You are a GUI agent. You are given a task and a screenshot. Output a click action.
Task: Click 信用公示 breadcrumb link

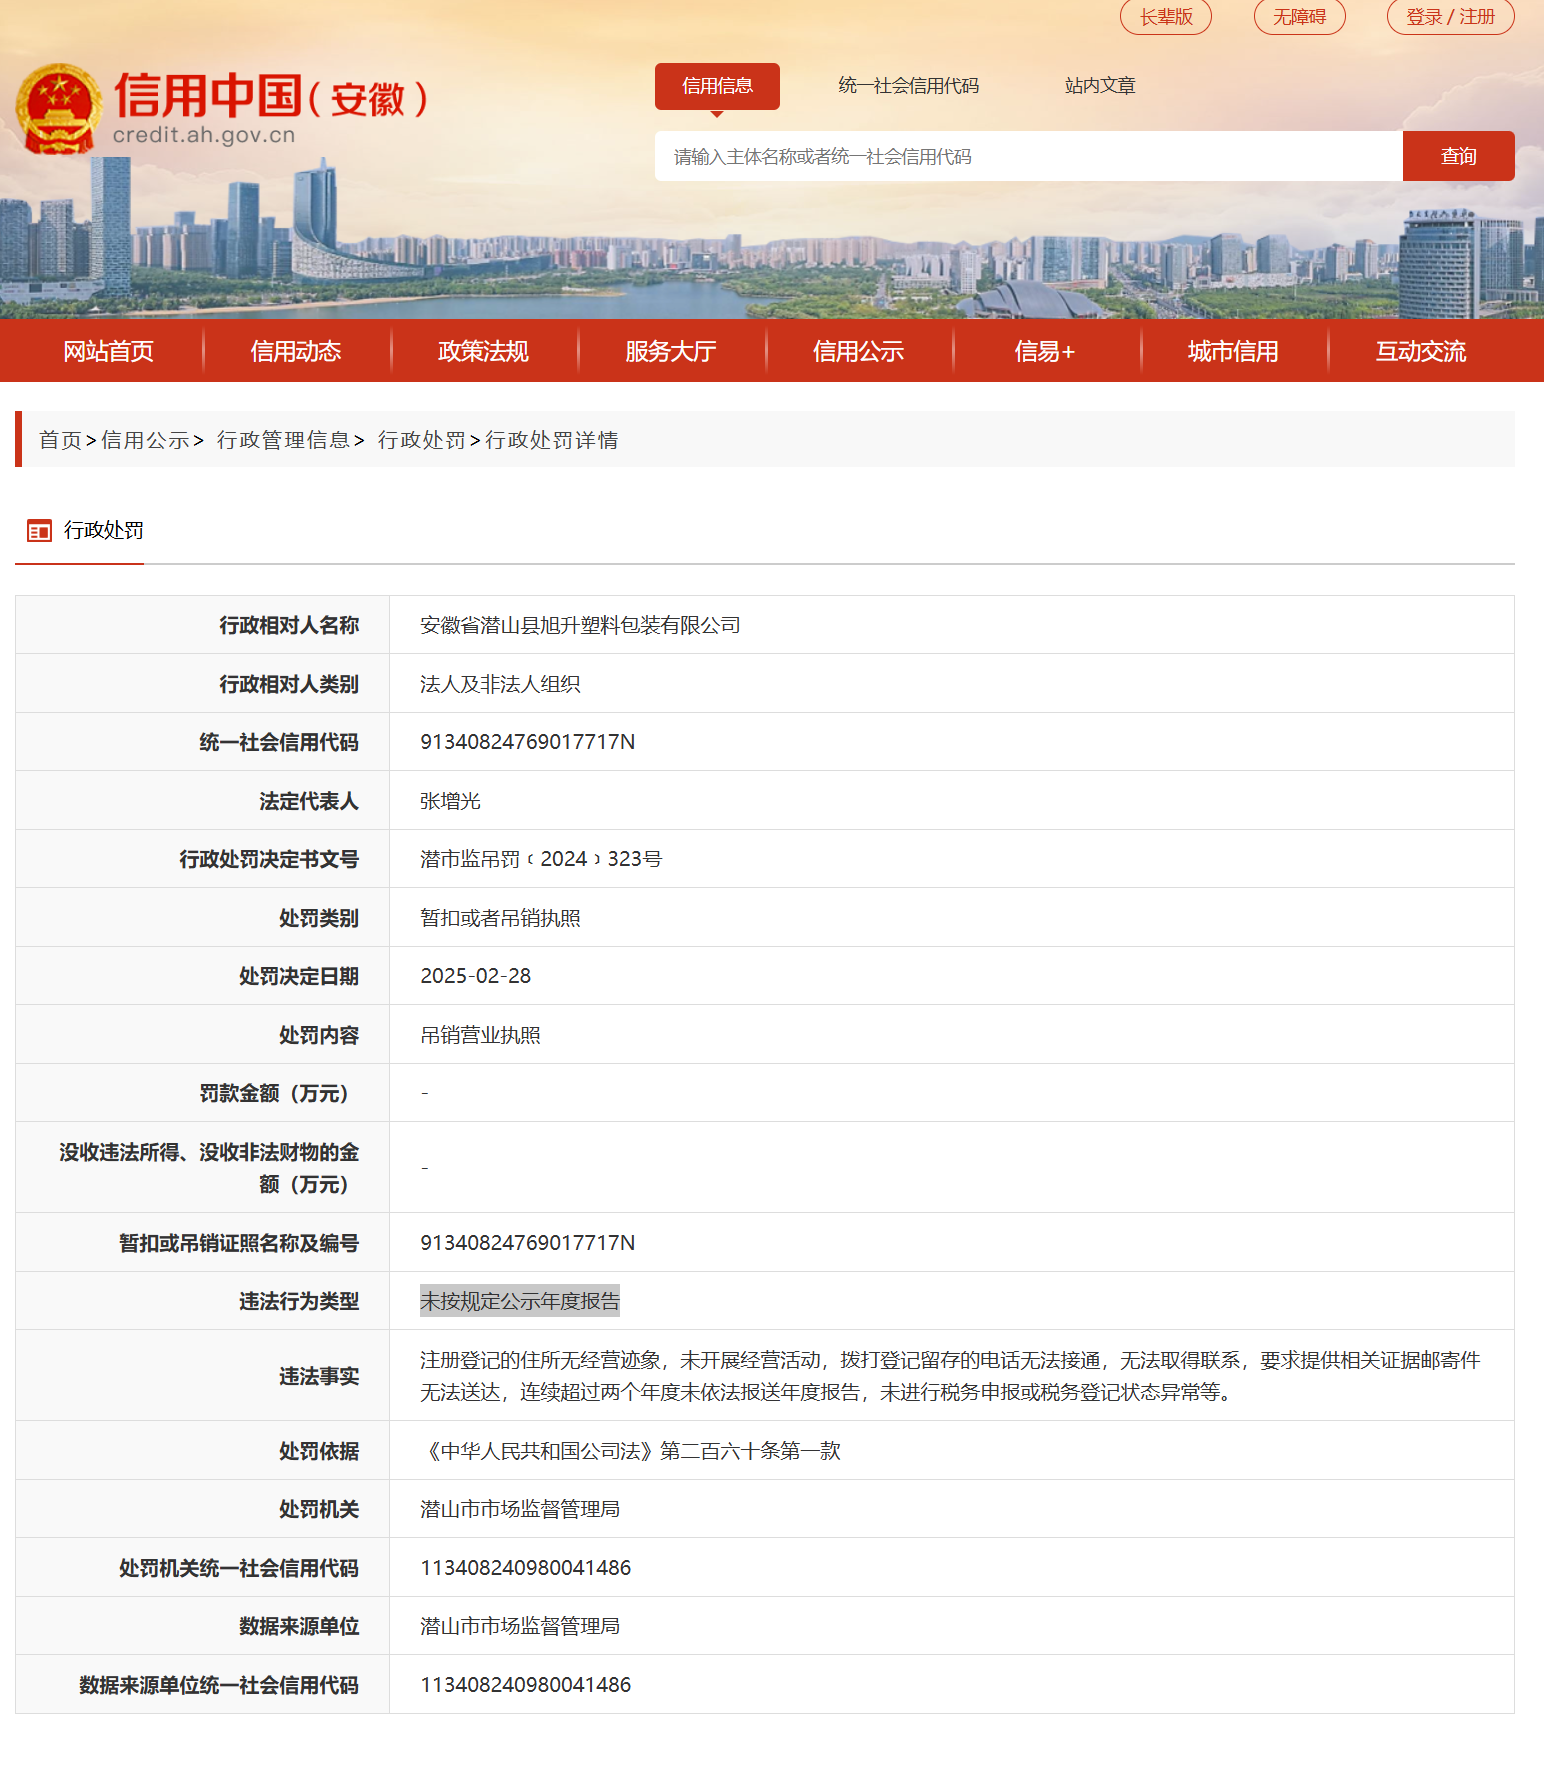[x=145, y=440]
